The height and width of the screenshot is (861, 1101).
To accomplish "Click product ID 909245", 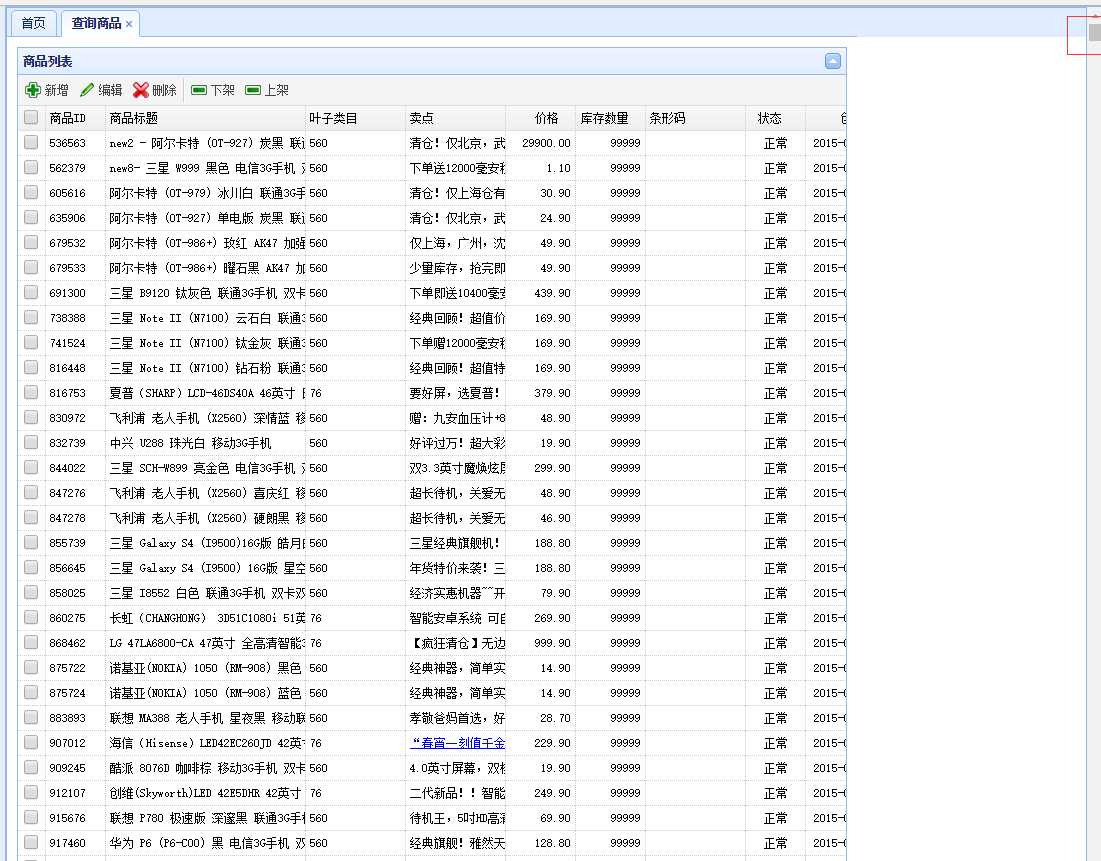I will [67, 768].
